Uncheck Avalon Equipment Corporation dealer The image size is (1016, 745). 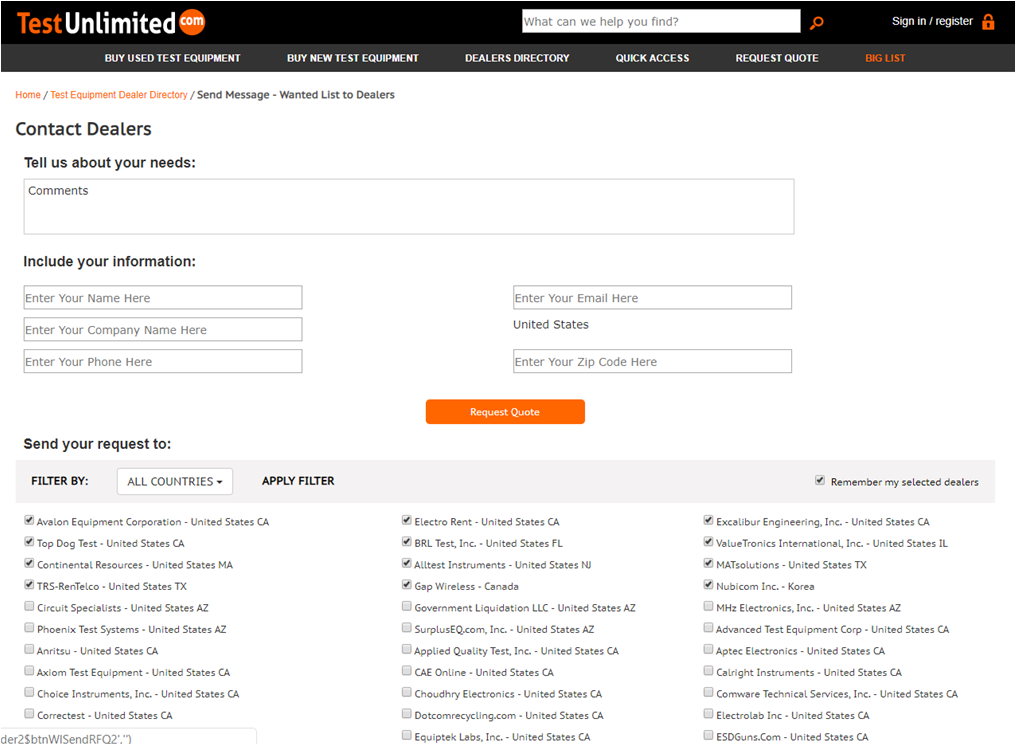[29, 521]
